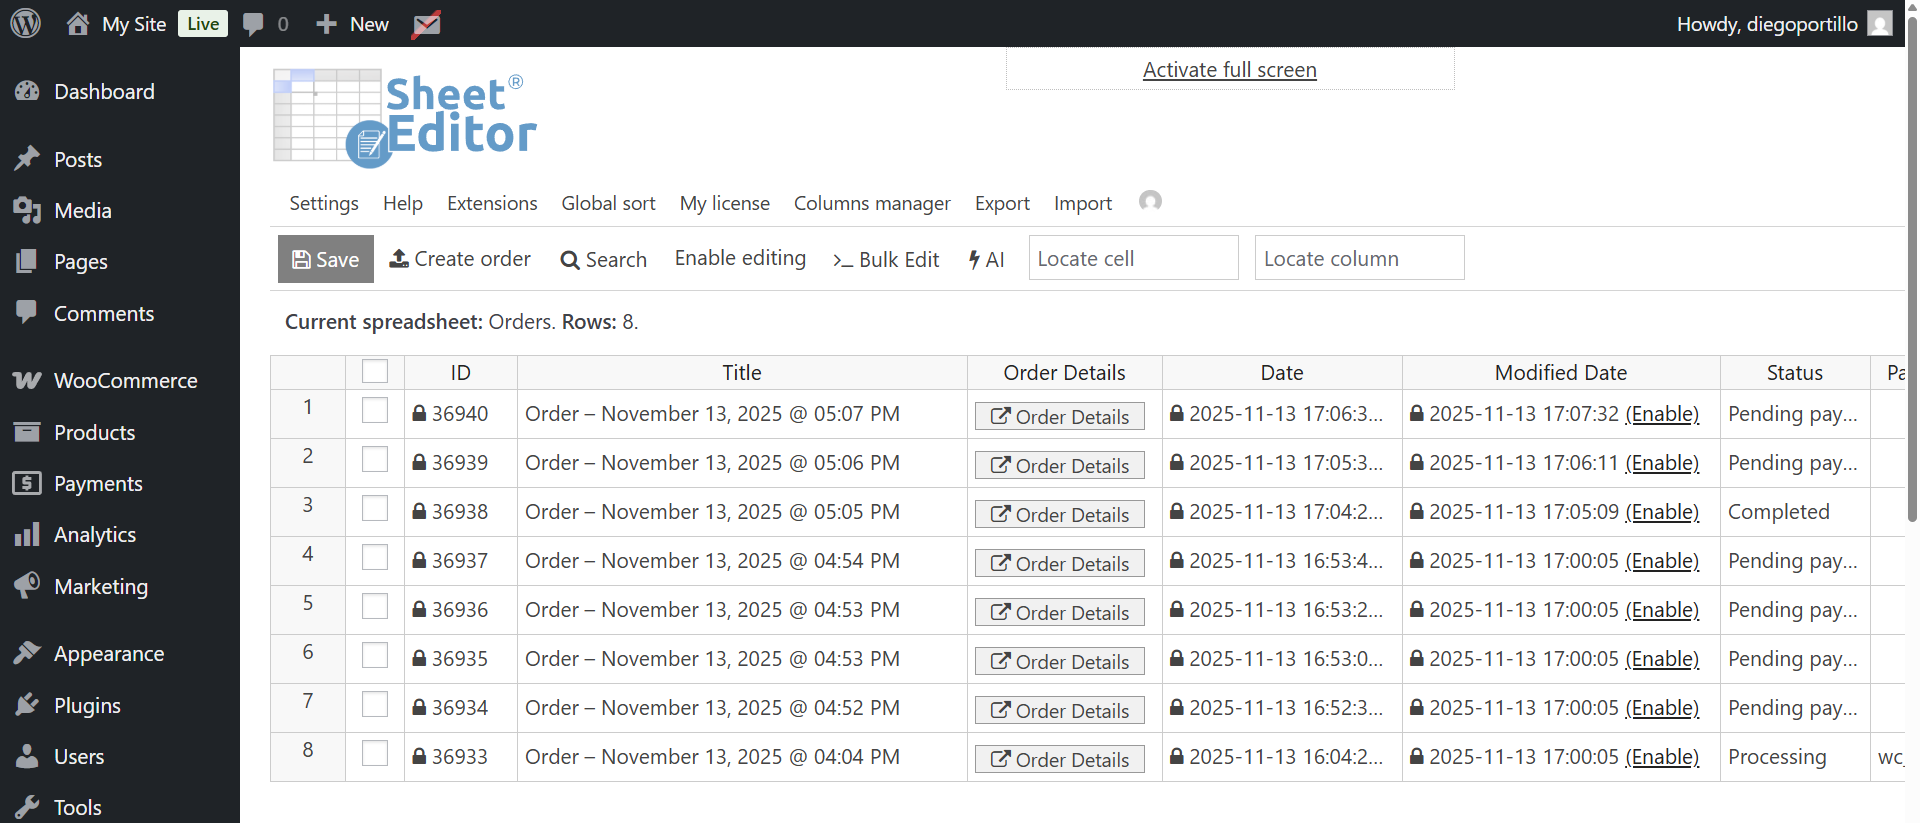Toggle the select-all checkbox in header row
This screenshot has height=823, width=1920.
click(375, 371)
